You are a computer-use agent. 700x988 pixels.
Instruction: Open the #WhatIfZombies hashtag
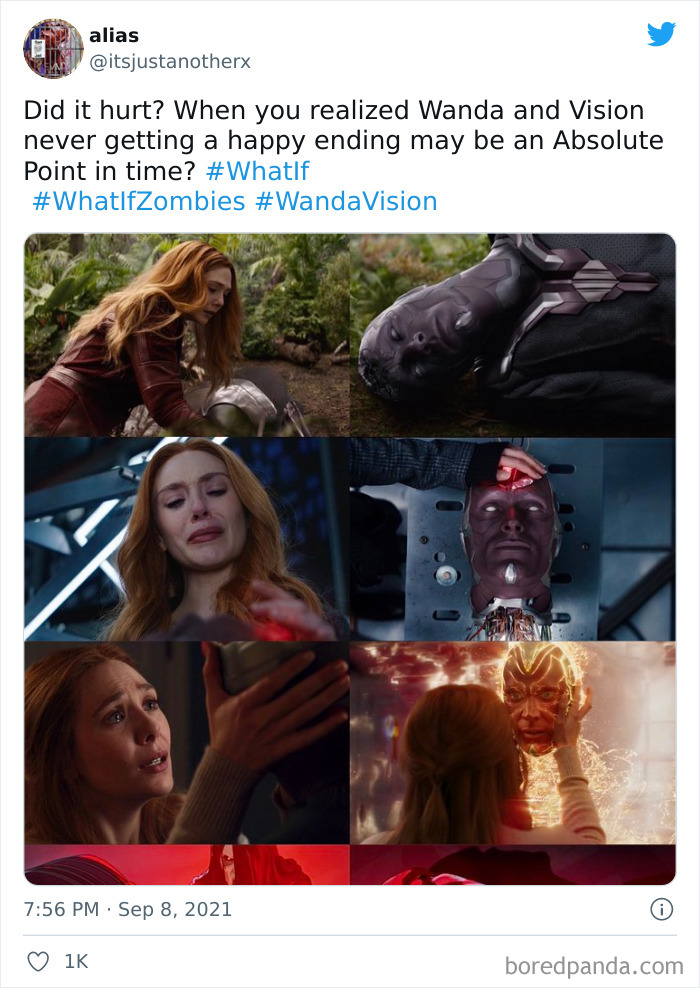point(139,201)
